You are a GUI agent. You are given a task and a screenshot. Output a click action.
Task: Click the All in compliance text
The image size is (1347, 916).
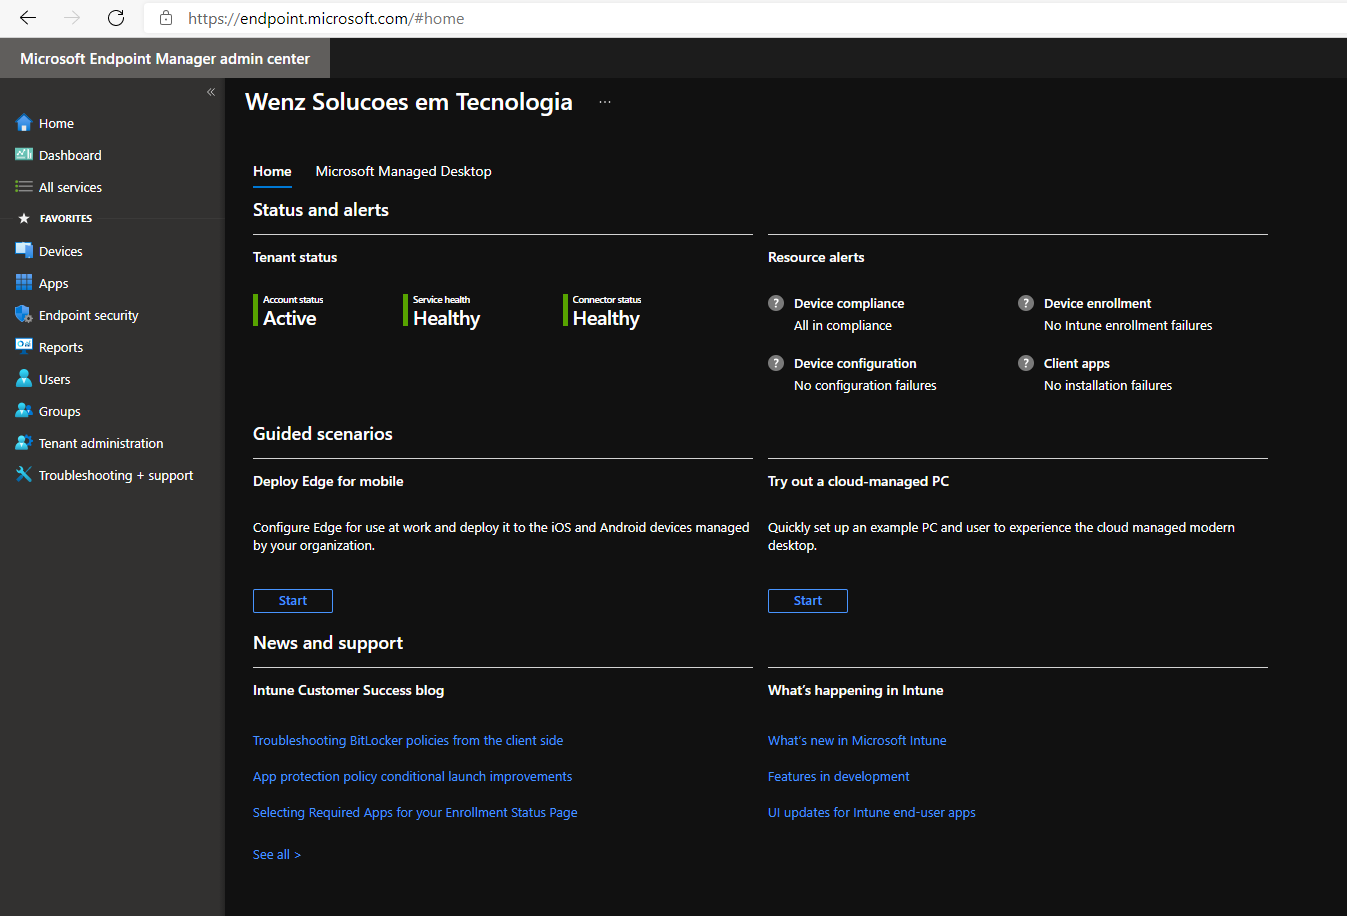pyautogui.click(x=843, y=326)
